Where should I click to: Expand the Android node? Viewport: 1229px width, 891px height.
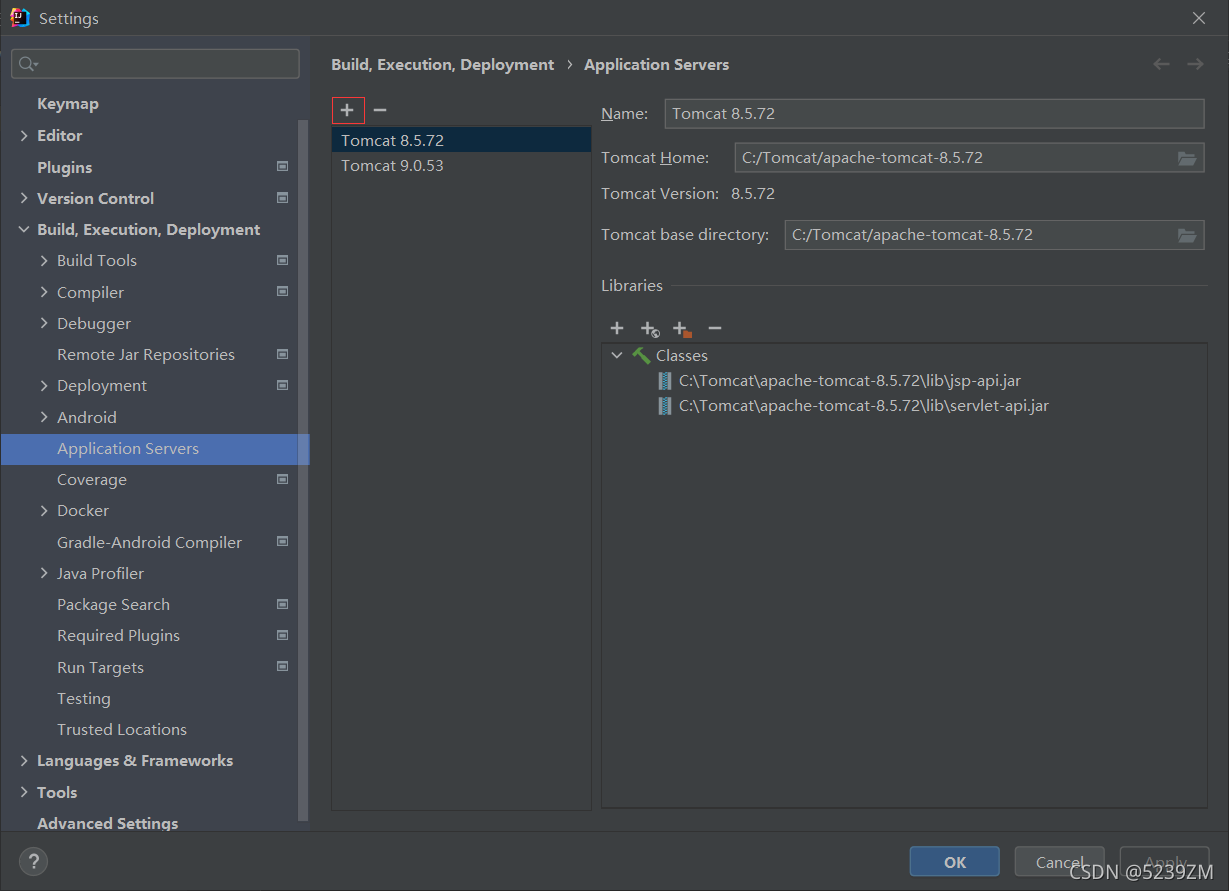click(44, 417)
